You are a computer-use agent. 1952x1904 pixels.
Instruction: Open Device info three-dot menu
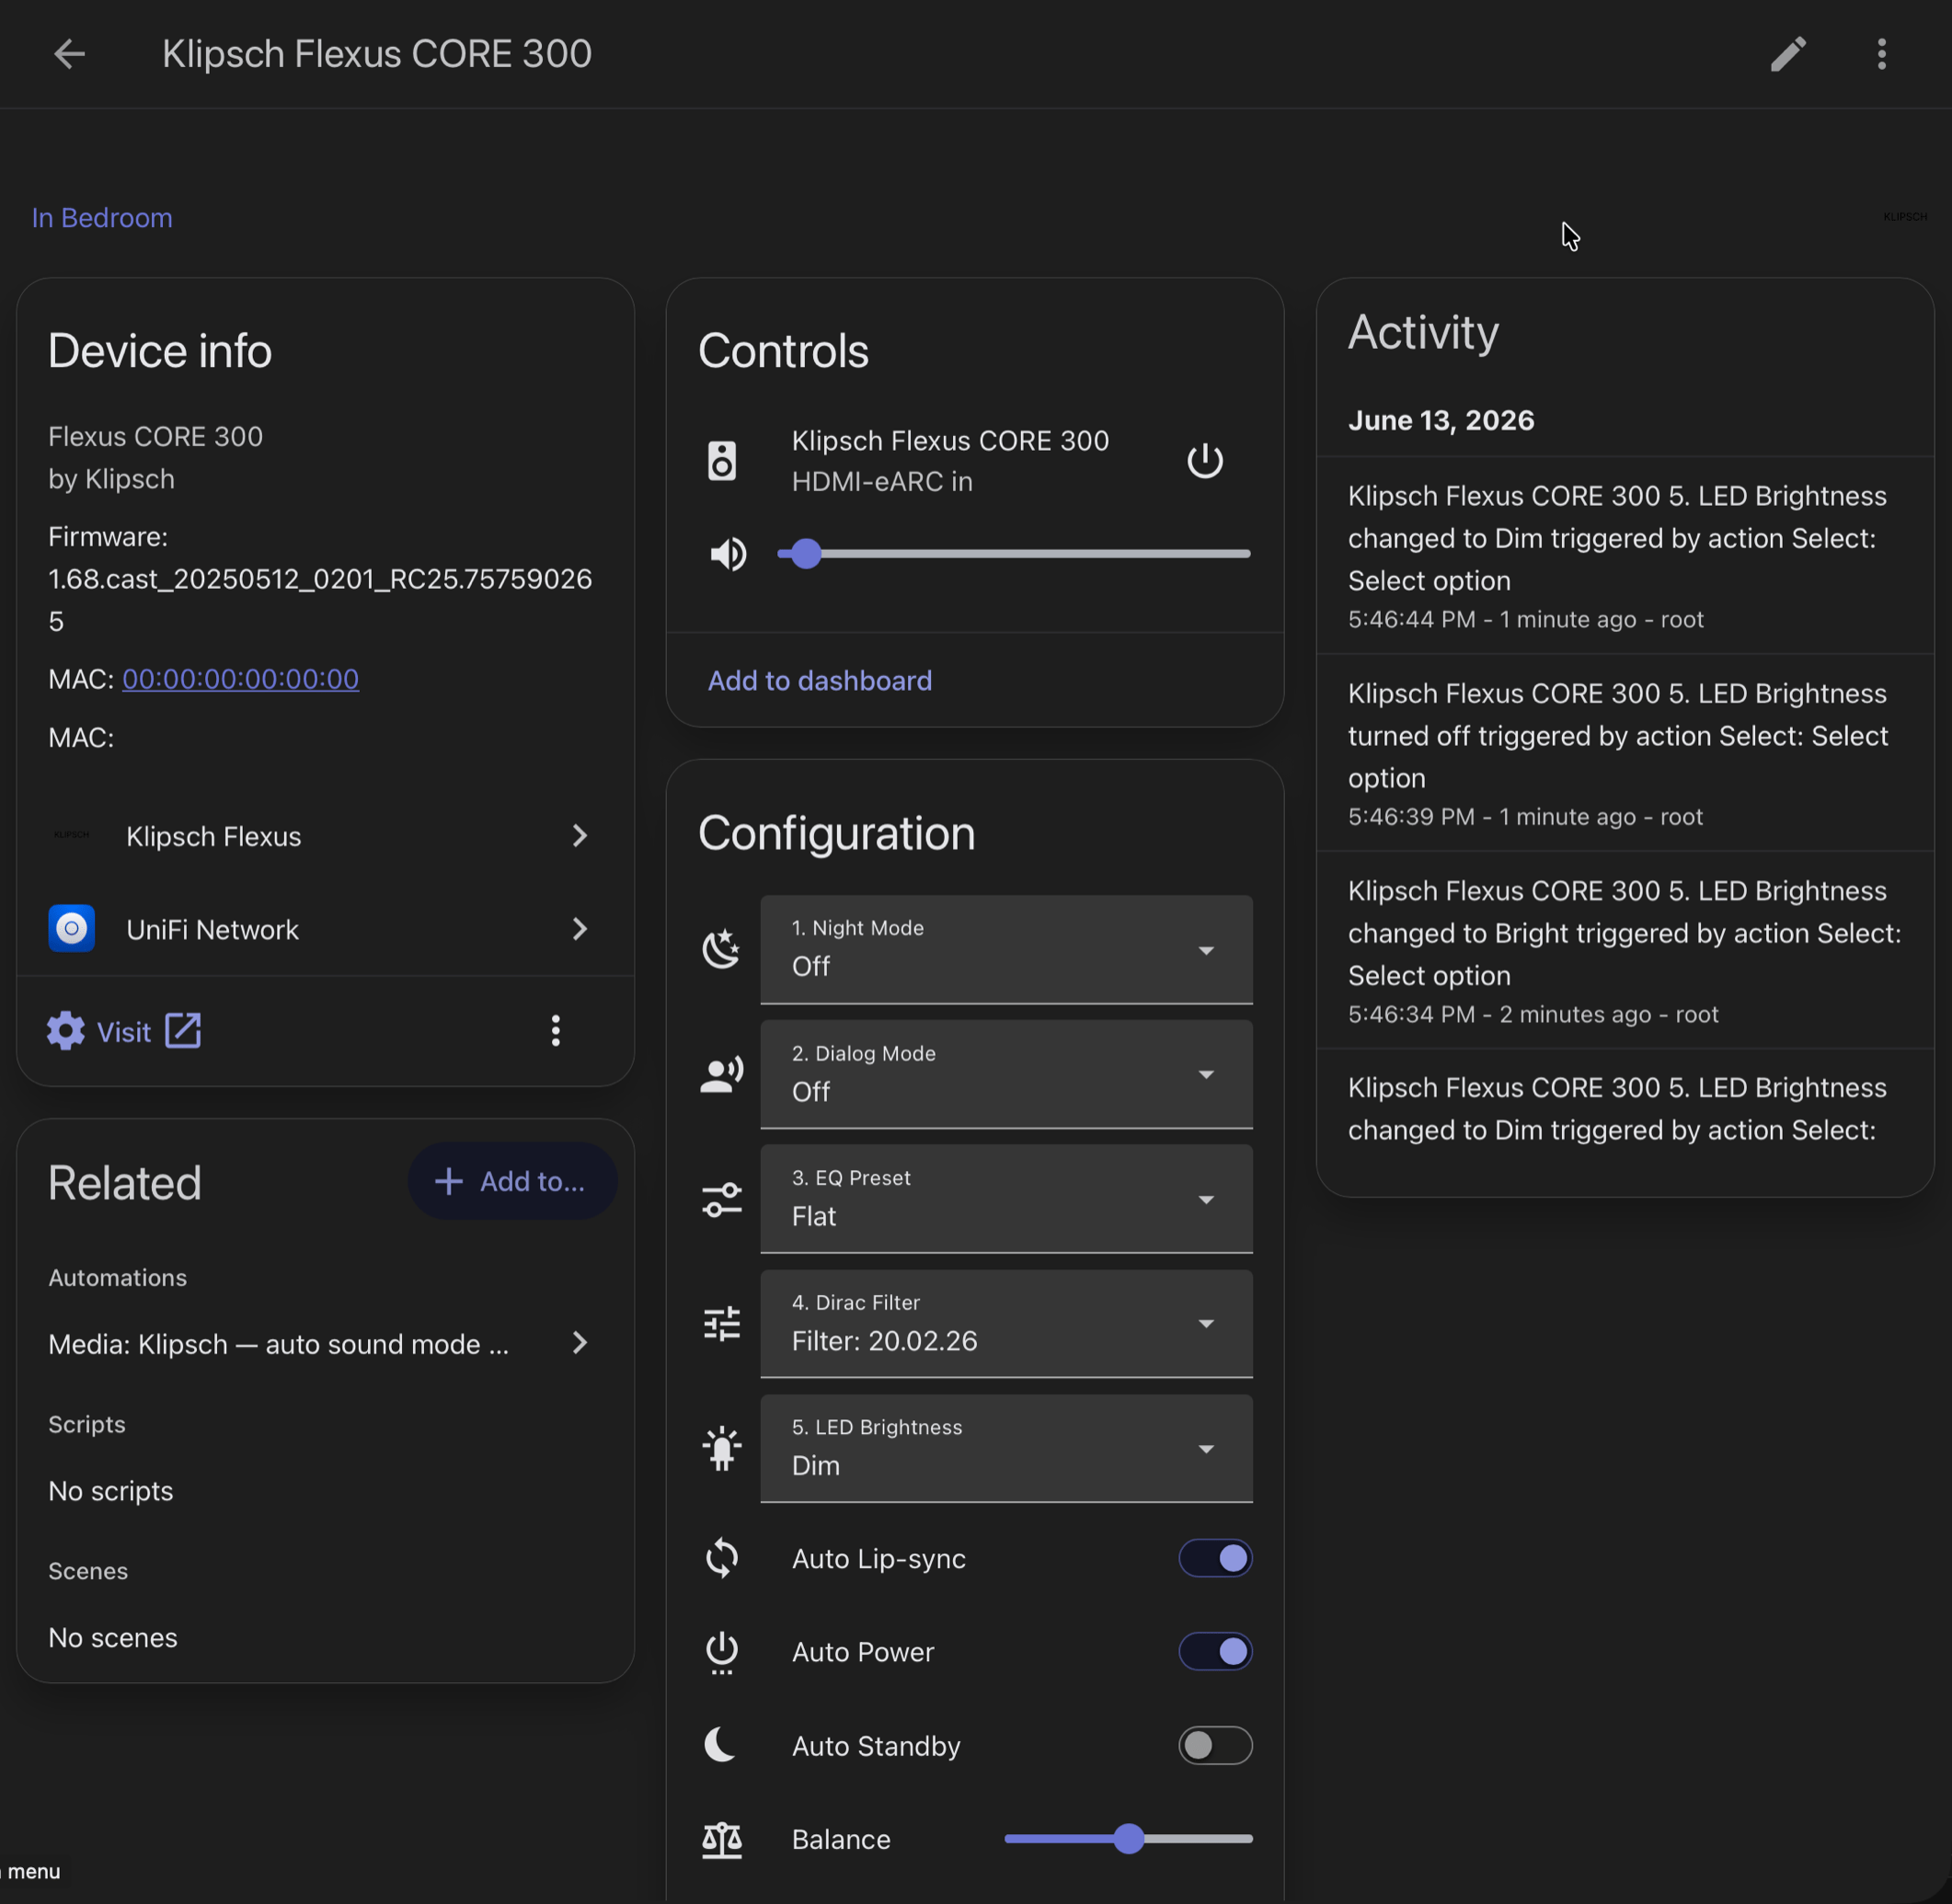pos(556,1031)
